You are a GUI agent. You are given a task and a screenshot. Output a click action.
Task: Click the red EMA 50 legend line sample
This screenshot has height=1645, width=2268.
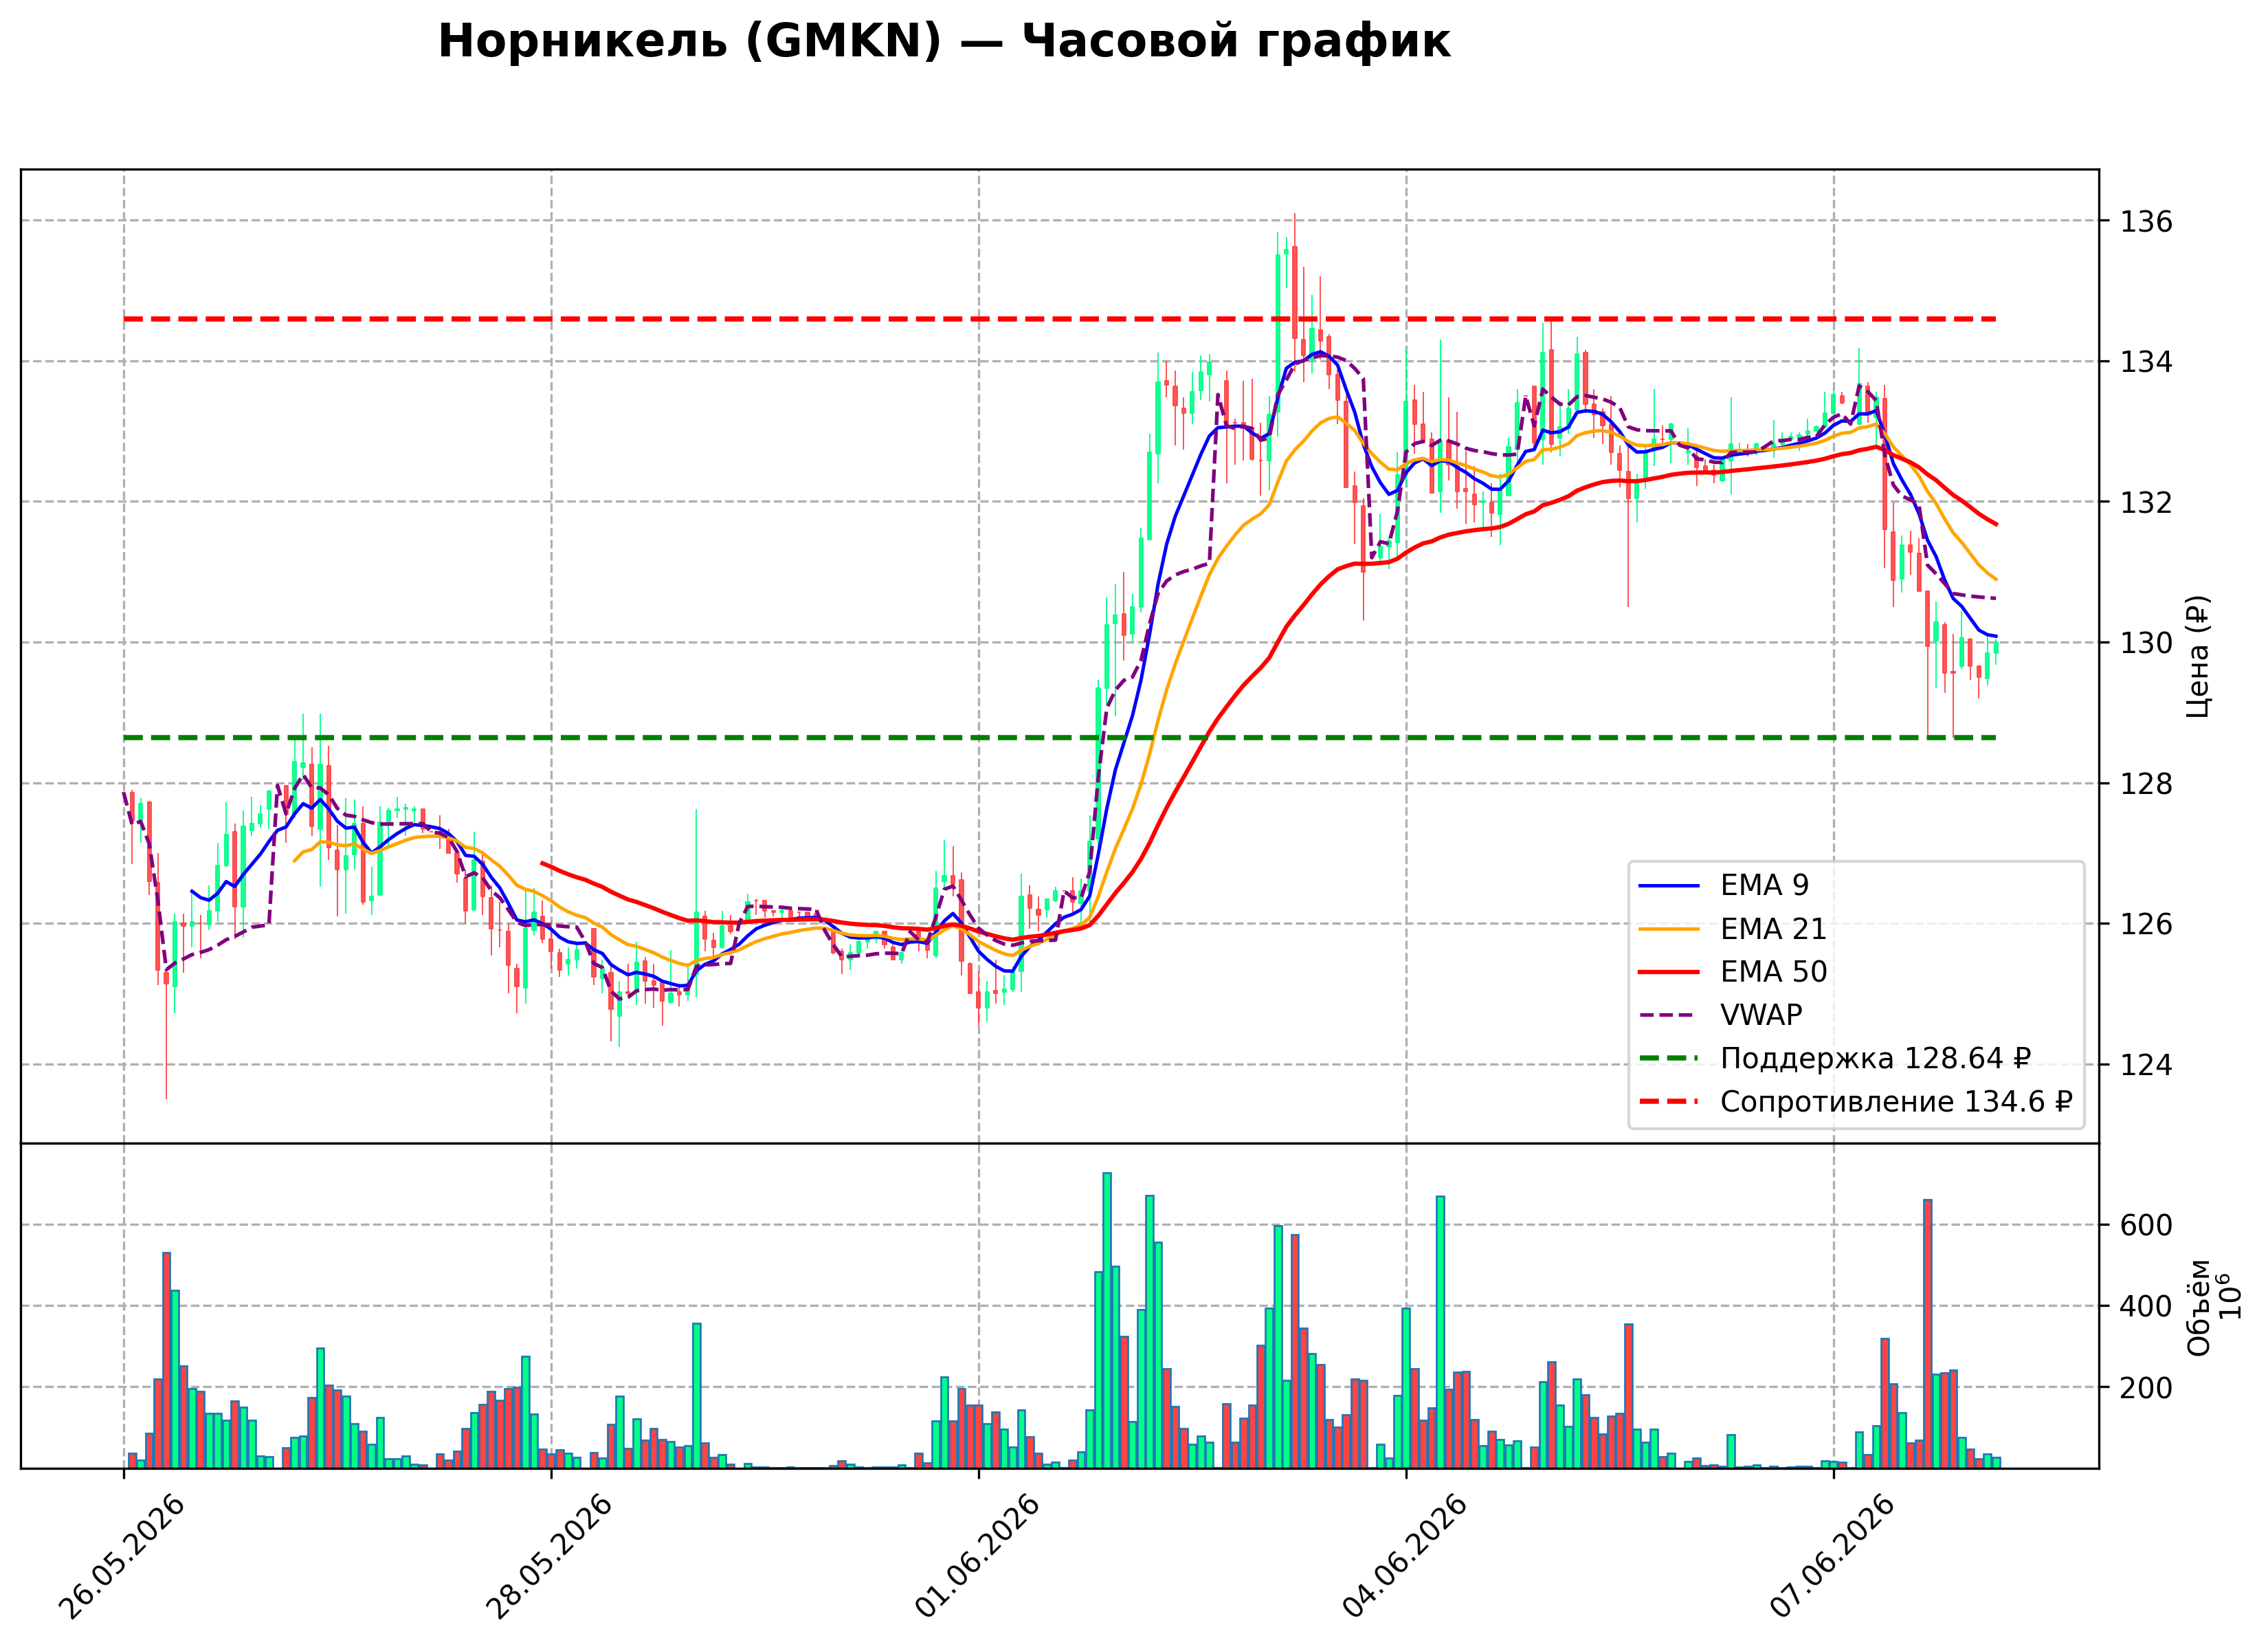coord(1669,972)
